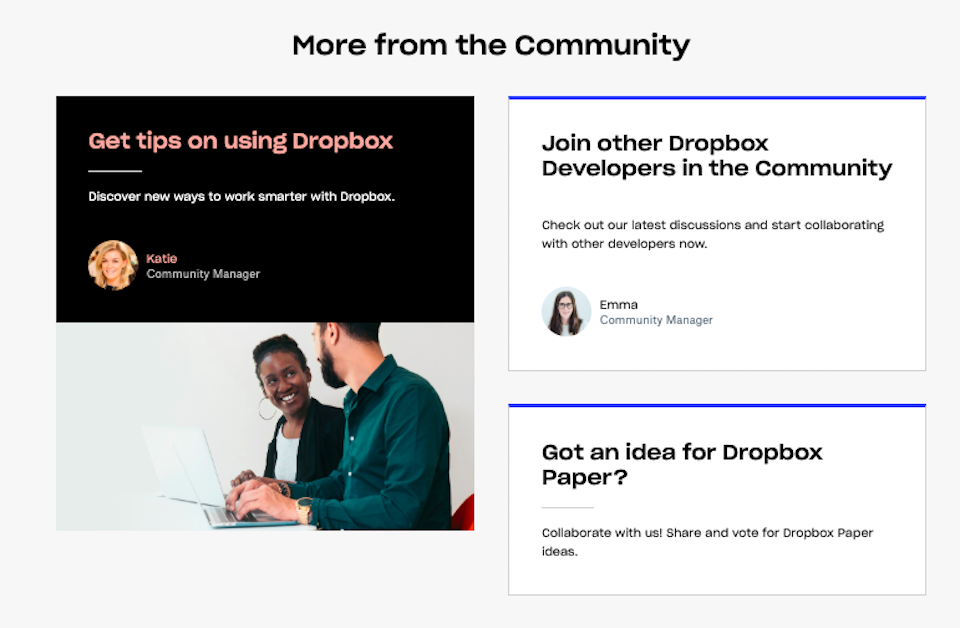The width and height of the screenshot is (960, 628).
Task: Open 'Join other Dropbox Developers in the Community'
Action: pyautogui.click(x=716, y=156)
